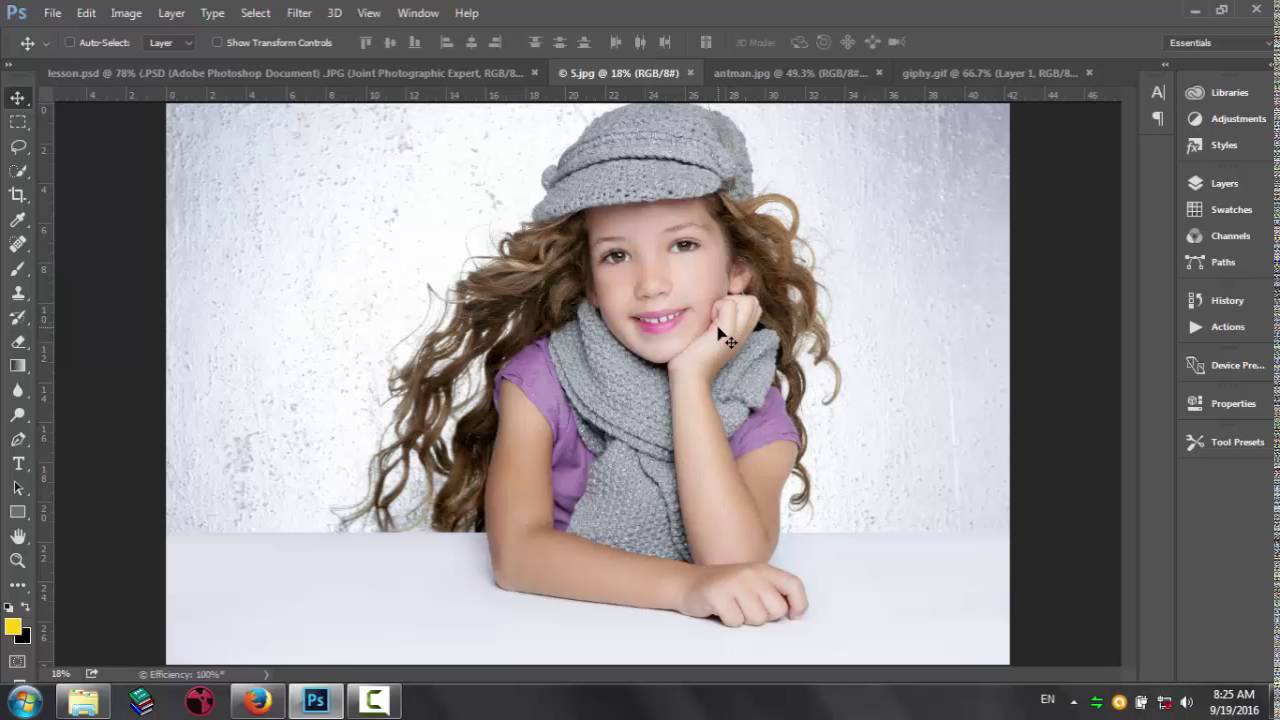Viewport: 1280px width, 720px height.
Task: Expand the toolbar to two columns
Action: click(9, 64)
